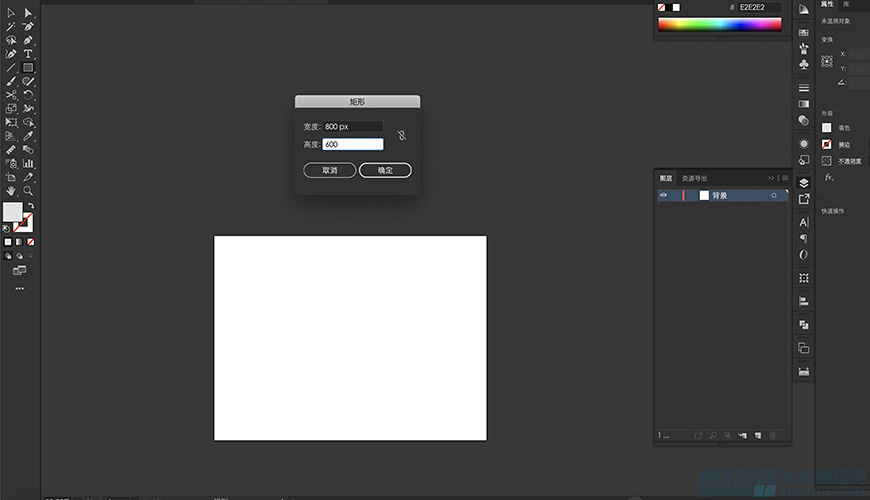Toggle the constrain proportions link icon
This screenshot has width=870, height=500.
point(401,135)
